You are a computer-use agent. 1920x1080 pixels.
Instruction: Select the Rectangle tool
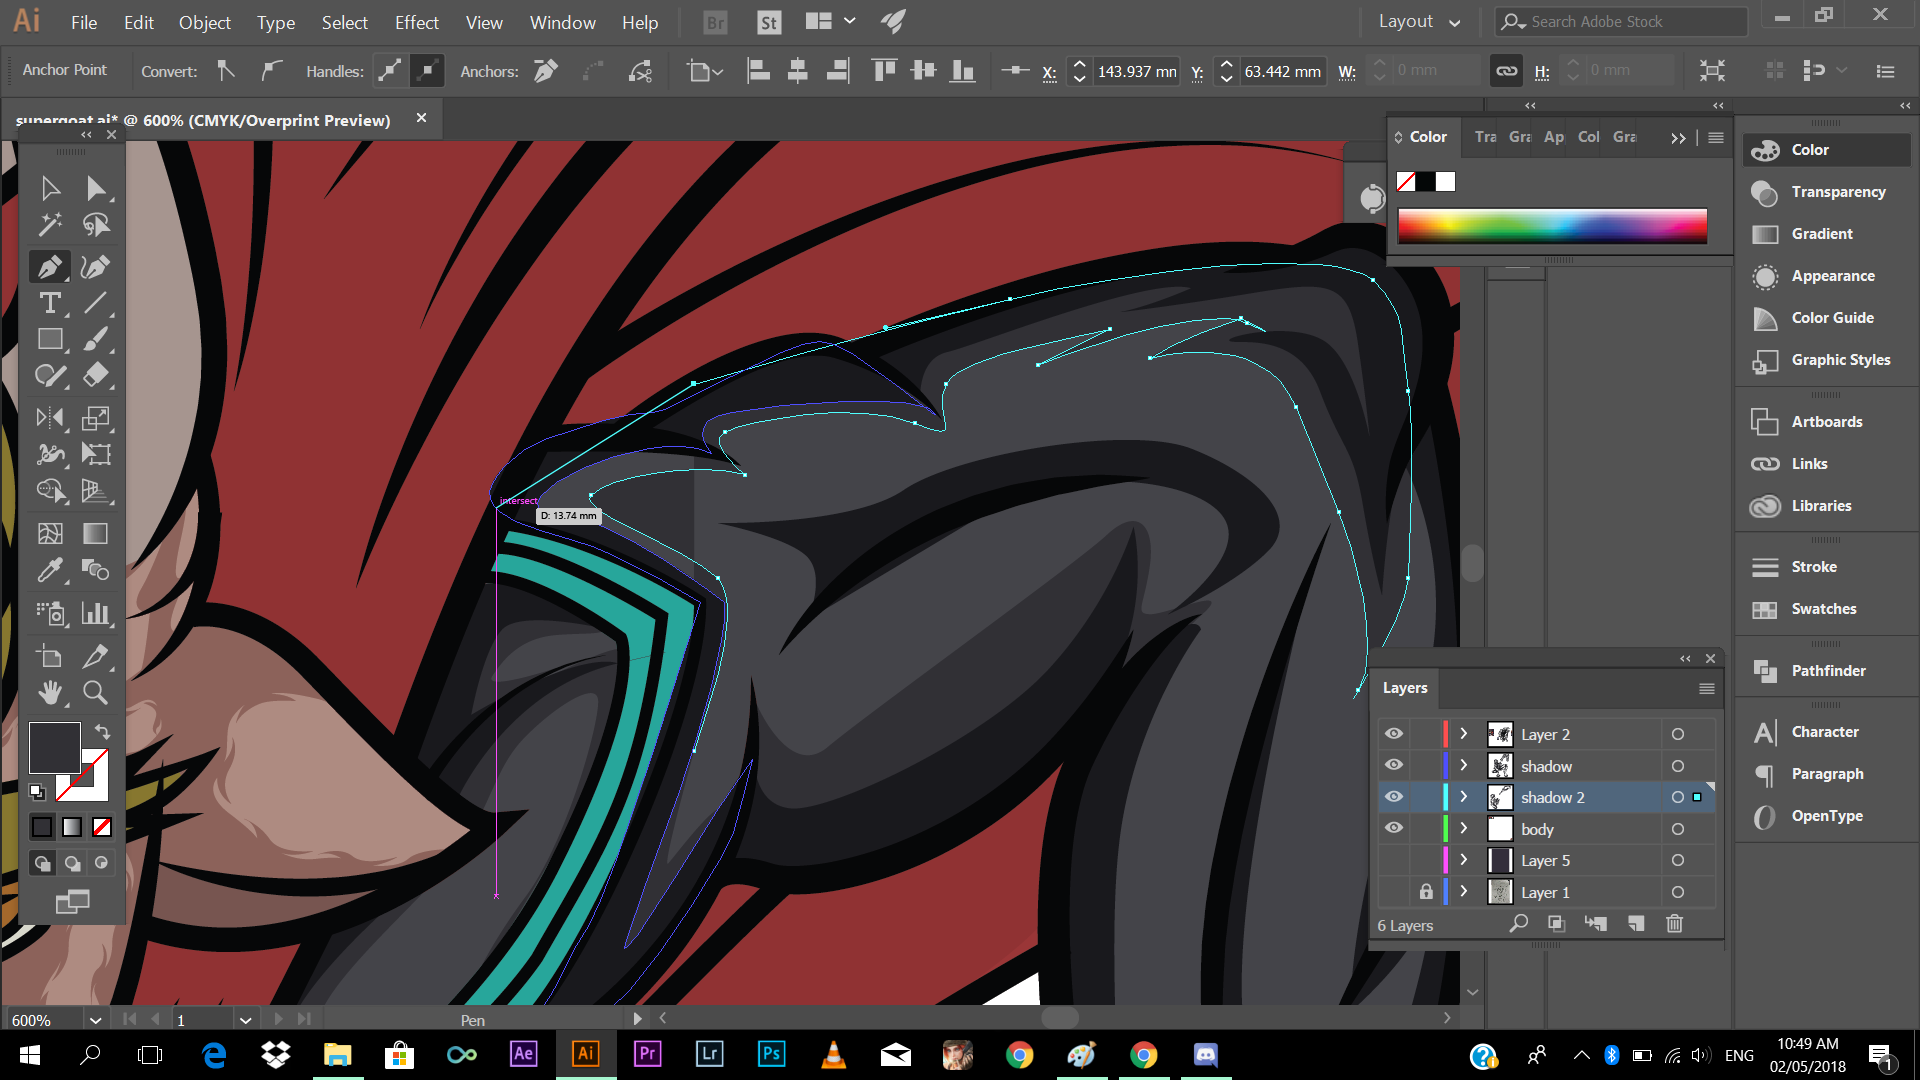coord(50,339)
